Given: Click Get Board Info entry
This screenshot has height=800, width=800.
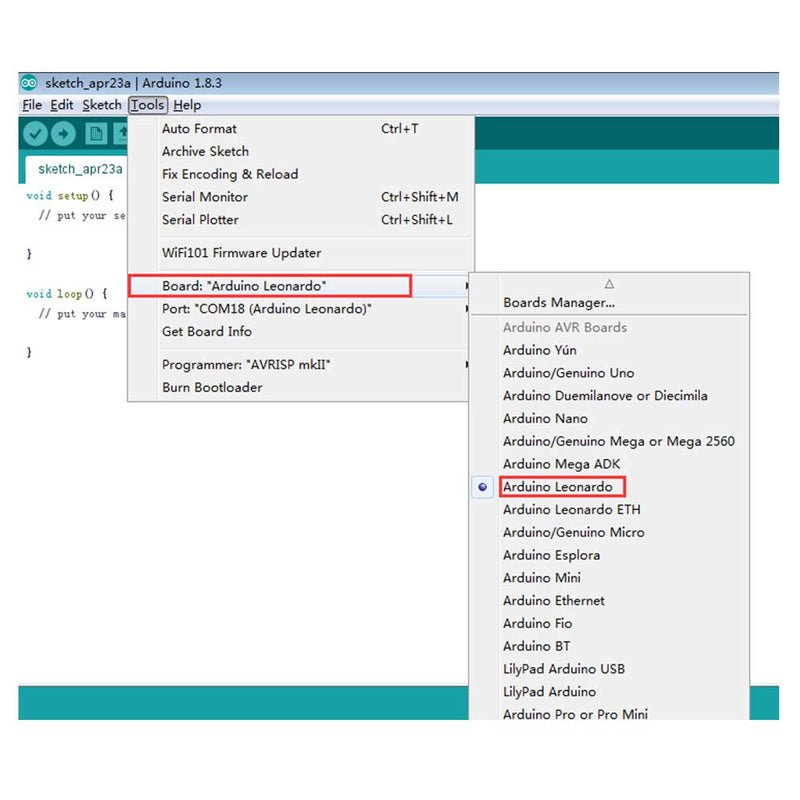Looking at the screenshot, I should [298, 332].
